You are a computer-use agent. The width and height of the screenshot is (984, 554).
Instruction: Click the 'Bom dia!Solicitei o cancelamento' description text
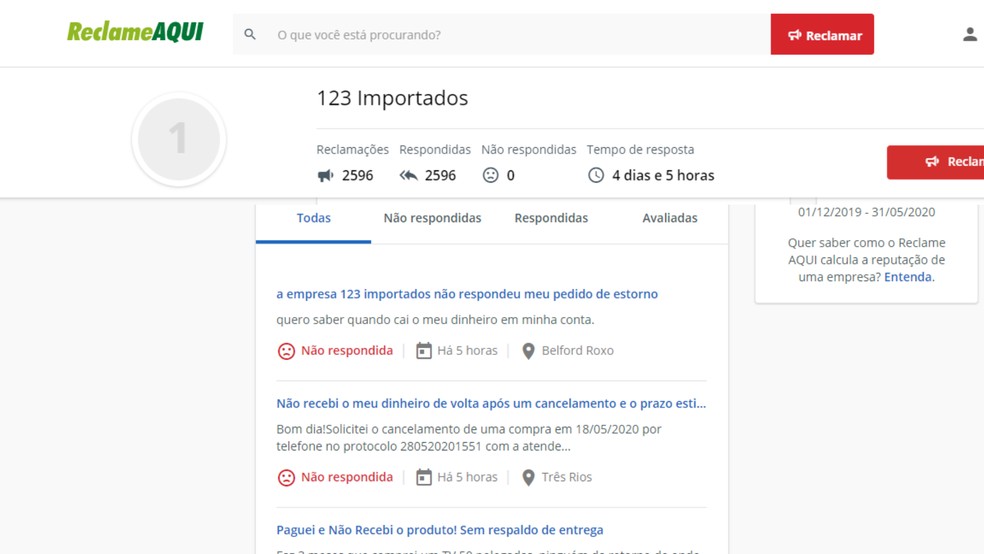469,438
